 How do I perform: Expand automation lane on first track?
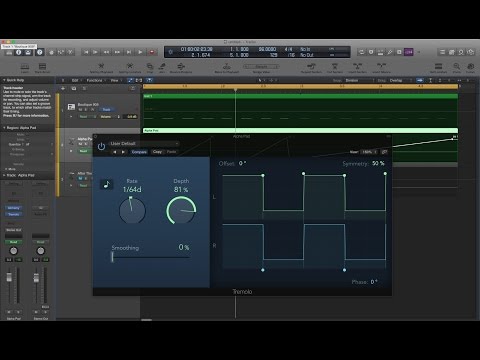click(x=71, y=117)
